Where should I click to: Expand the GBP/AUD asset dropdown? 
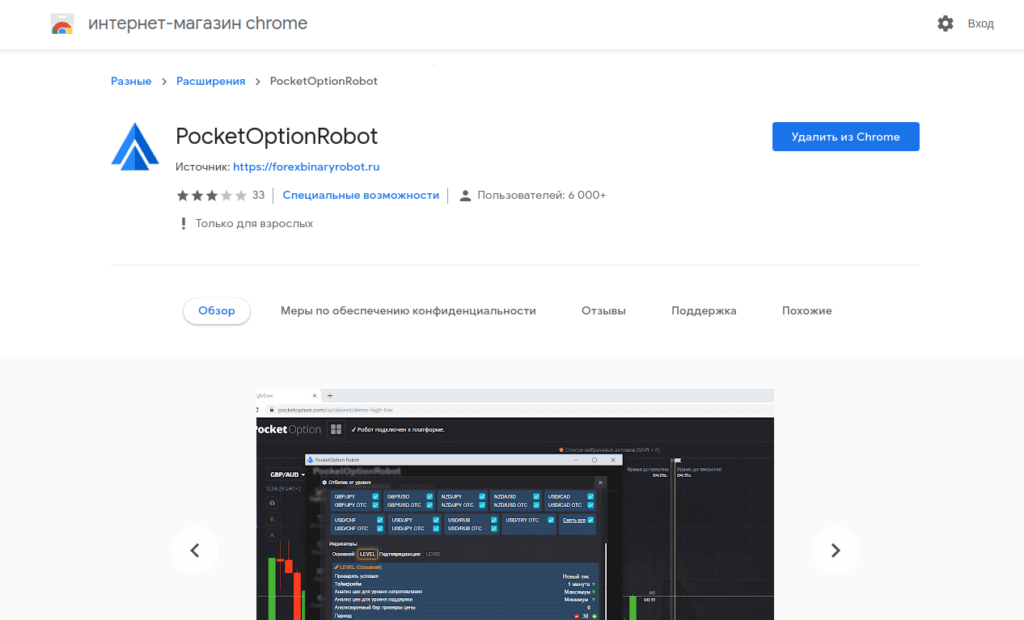pos(288,474)
